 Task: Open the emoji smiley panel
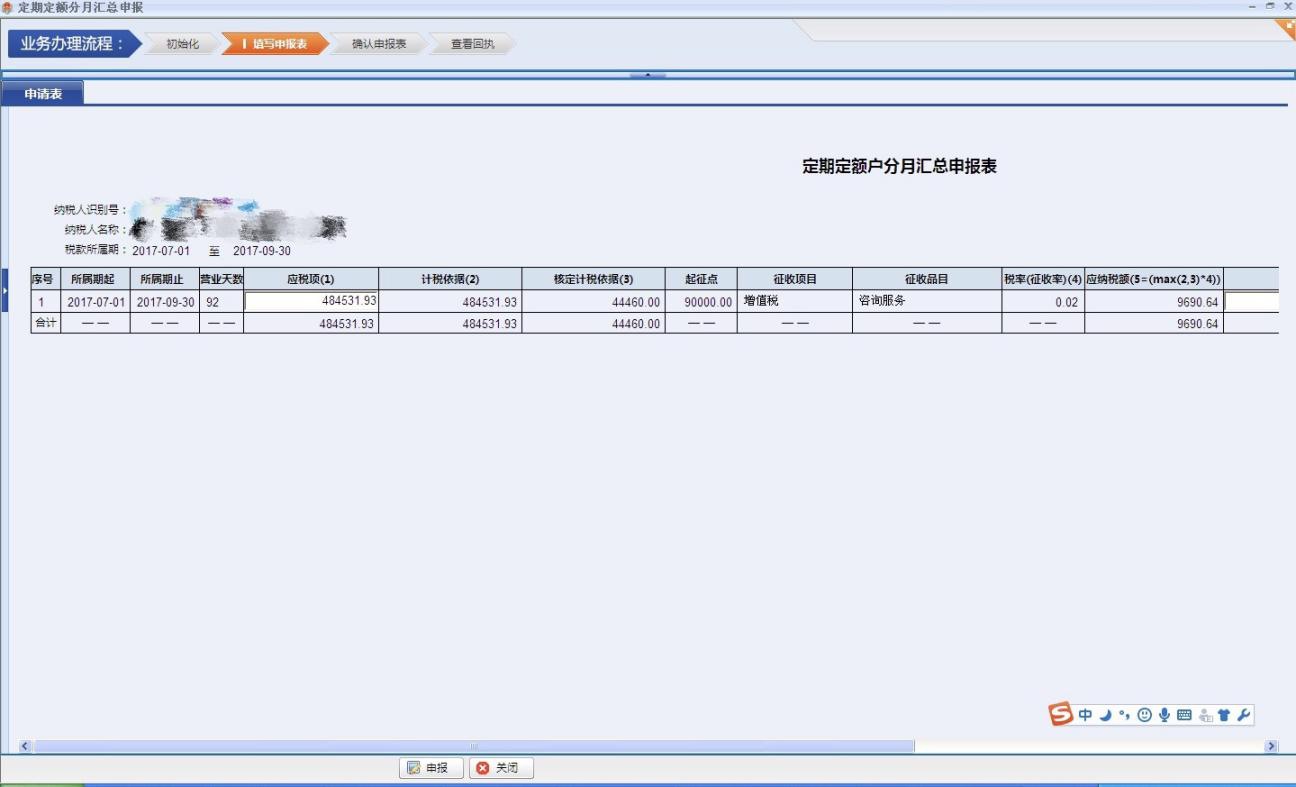pyautogui.click(x=1145, y=715)
